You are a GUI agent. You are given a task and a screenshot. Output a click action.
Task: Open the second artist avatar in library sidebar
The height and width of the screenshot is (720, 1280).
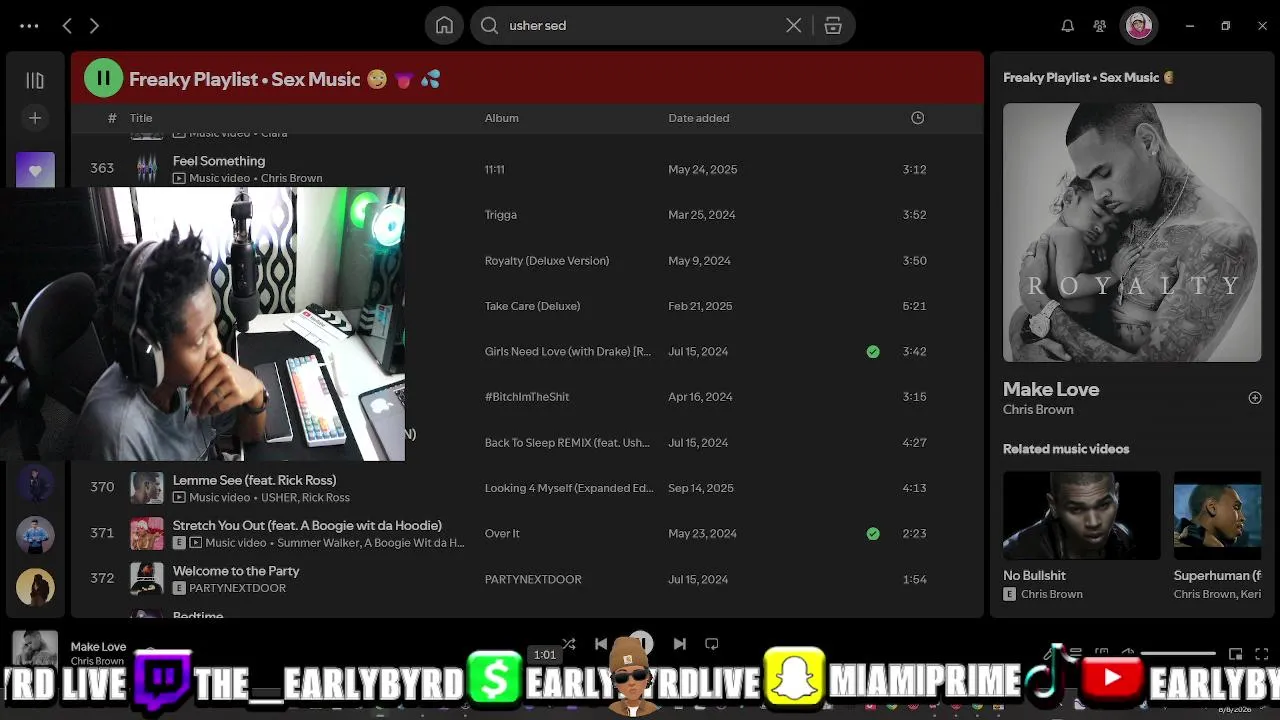tap(35, 535)
